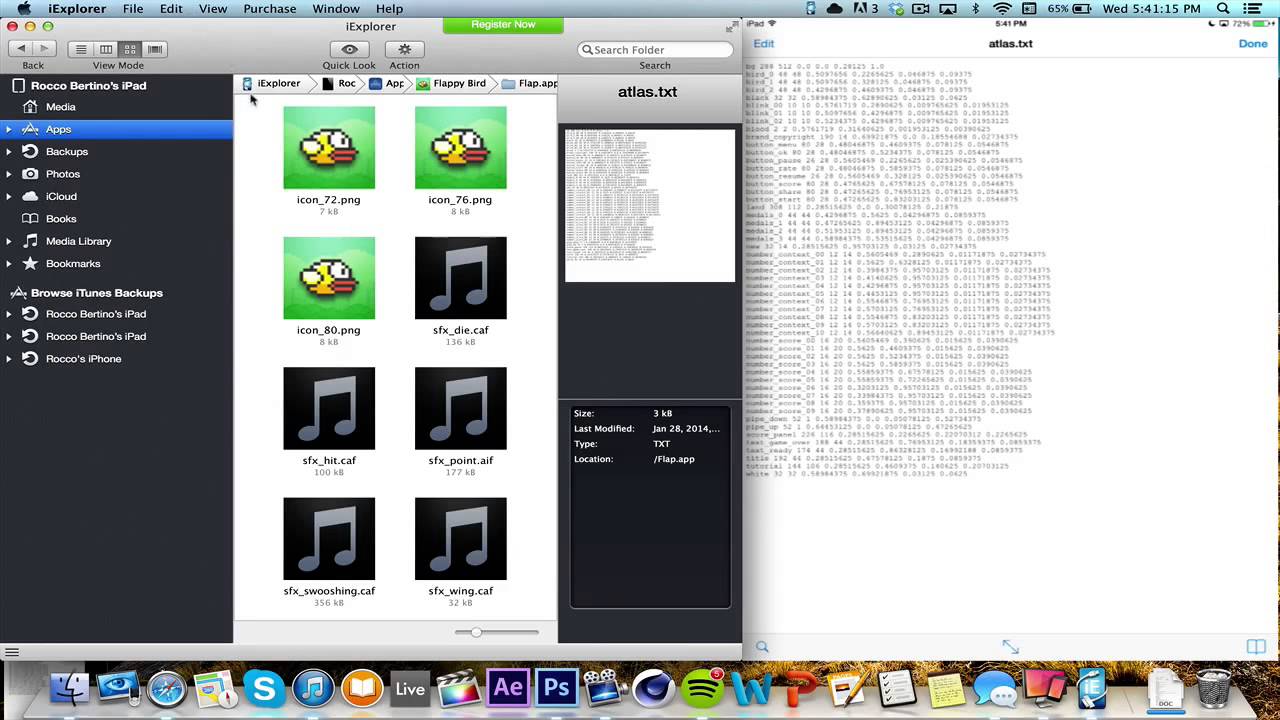This screenshot has width=1280, height=720.
Task: Click the Backups sidebar icon
Action: point(30,152)
